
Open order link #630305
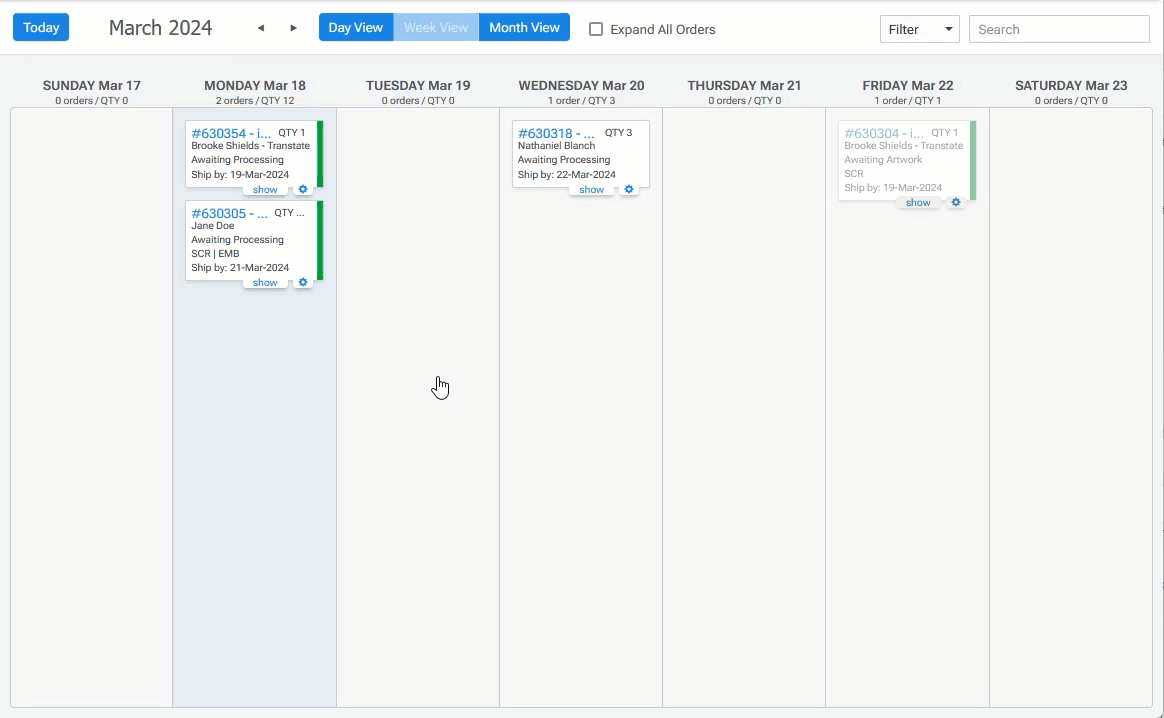click(x=229, y=213)
